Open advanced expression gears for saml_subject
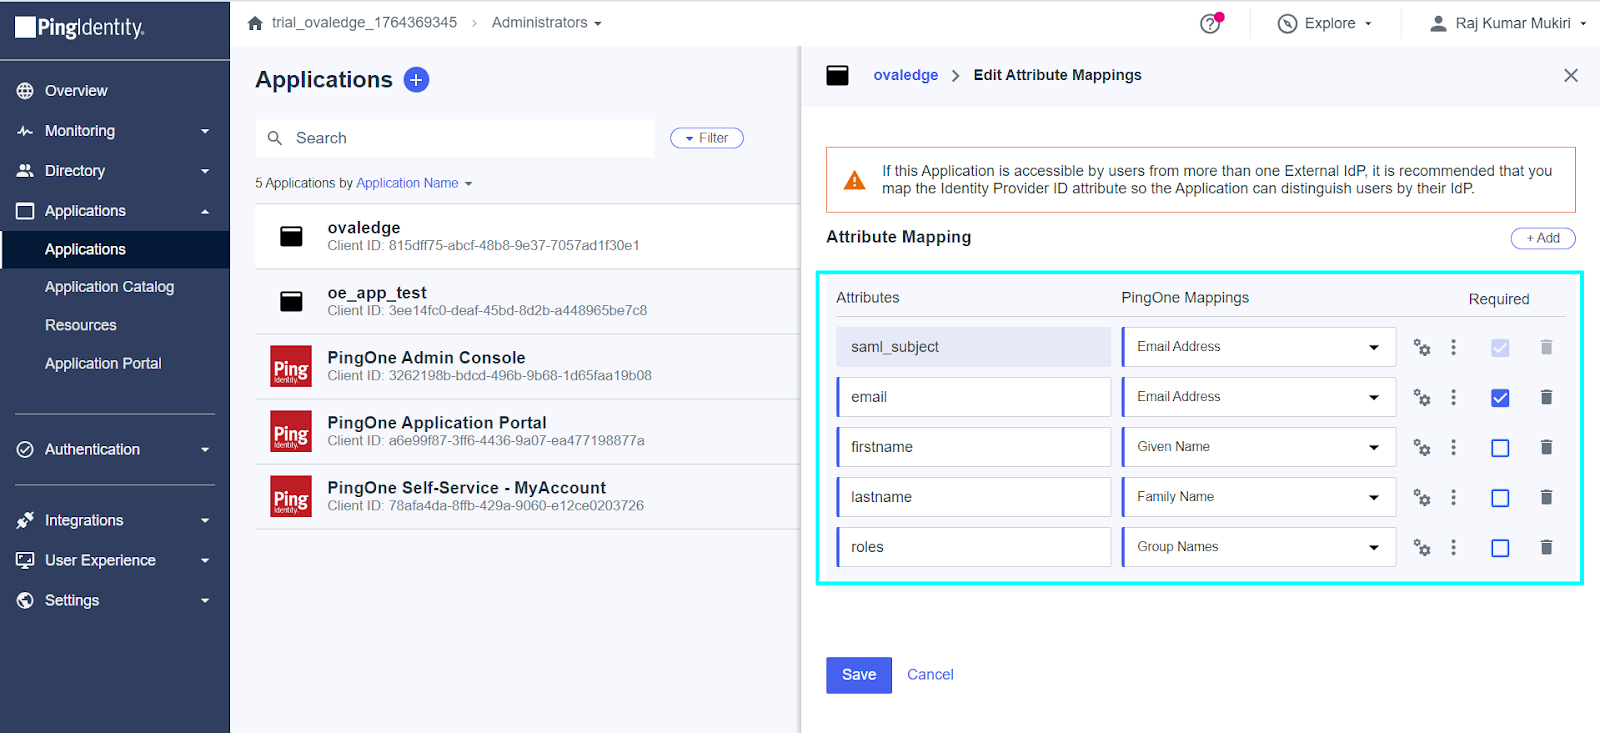 [1421, 347]
